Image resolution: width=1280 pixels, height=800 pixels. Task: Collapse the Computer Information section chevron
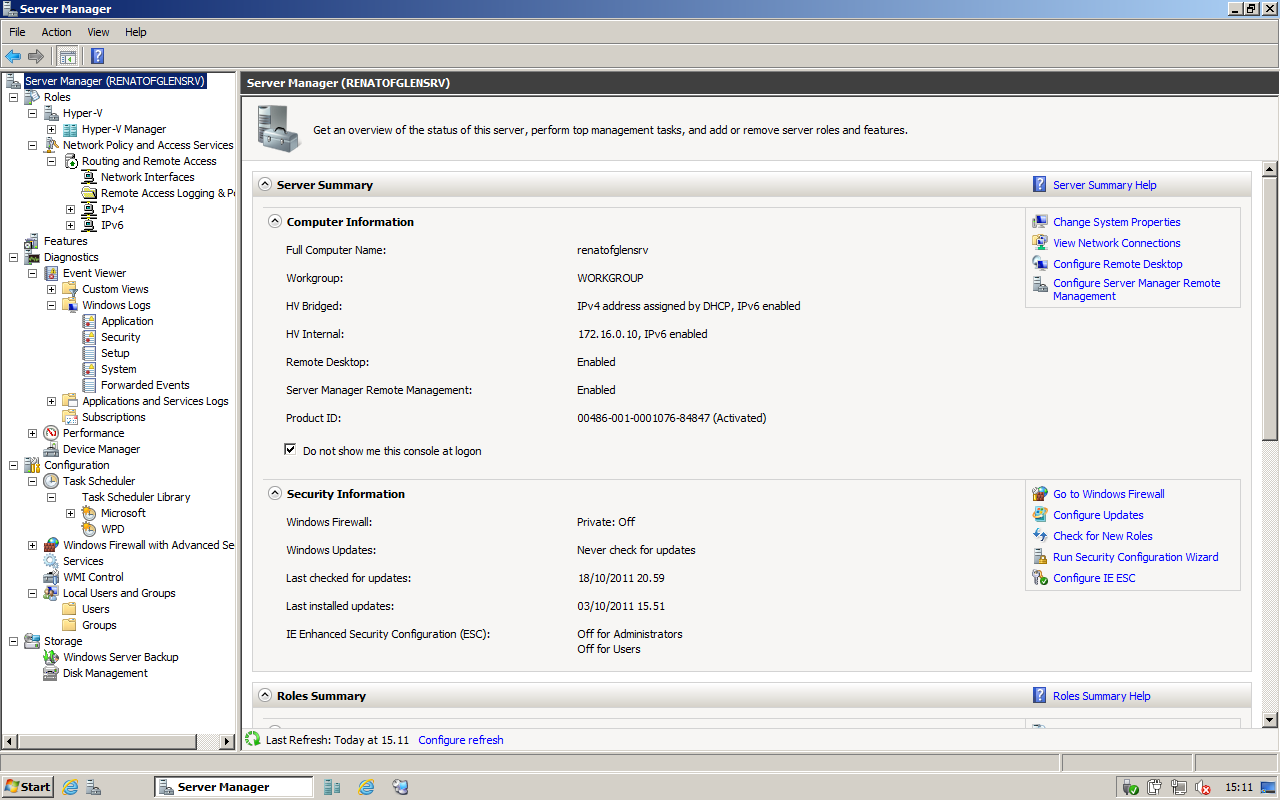pyautogui.click(x=275, y=221)
